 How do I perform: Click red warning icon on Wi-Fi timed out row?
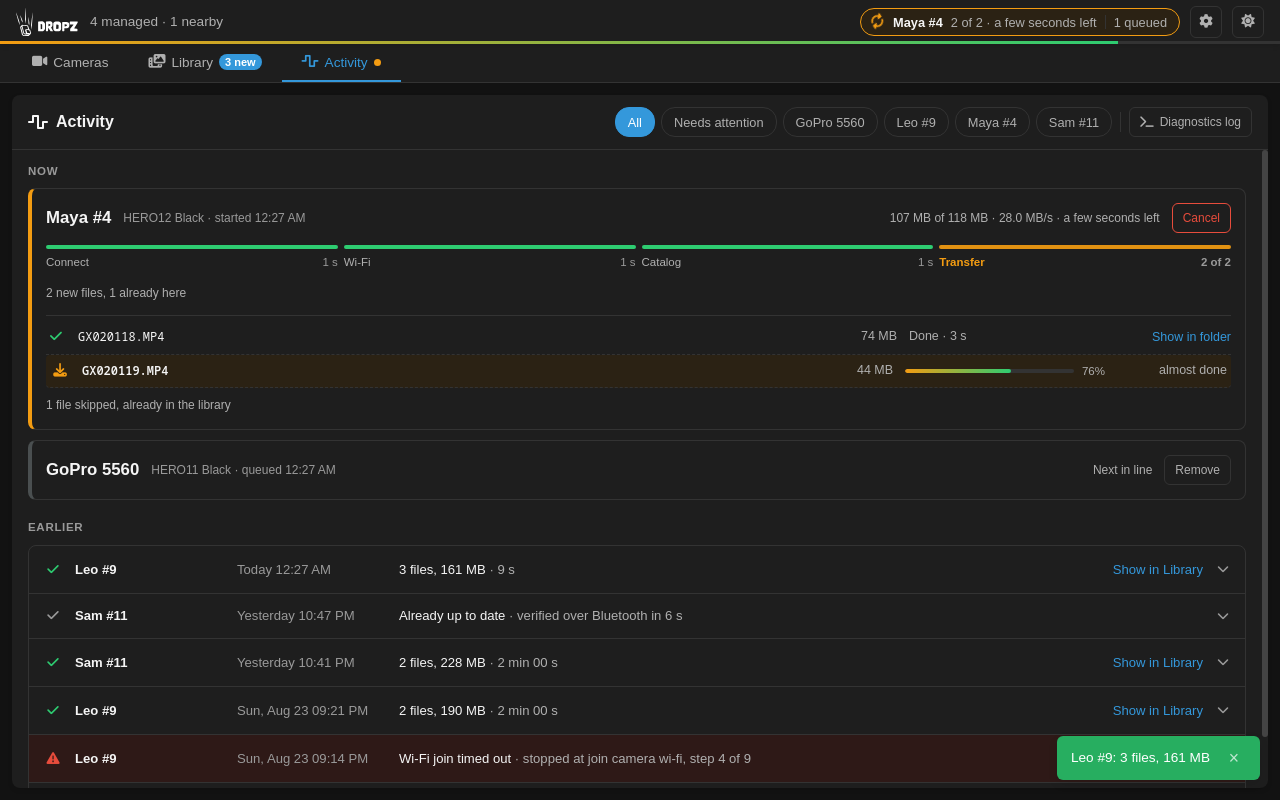[x=53, y=758]
